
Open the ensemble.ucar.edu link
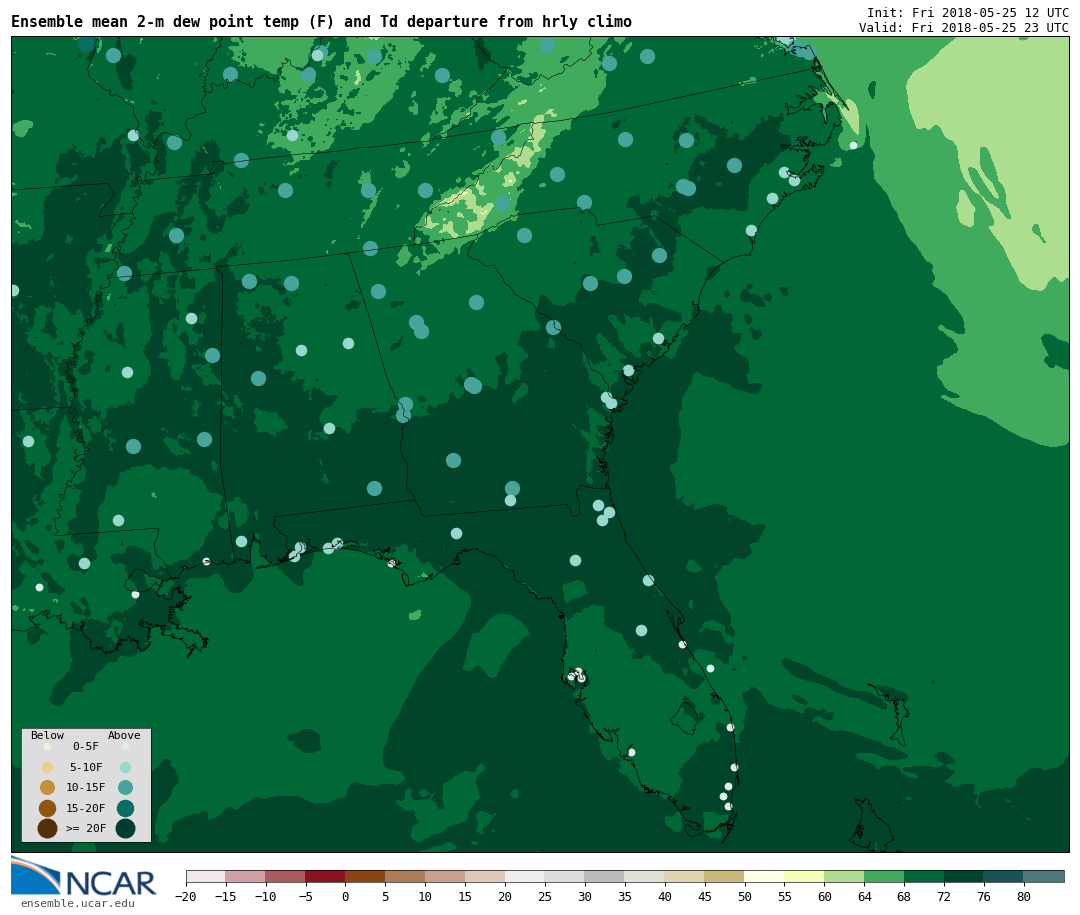[78, 903]
